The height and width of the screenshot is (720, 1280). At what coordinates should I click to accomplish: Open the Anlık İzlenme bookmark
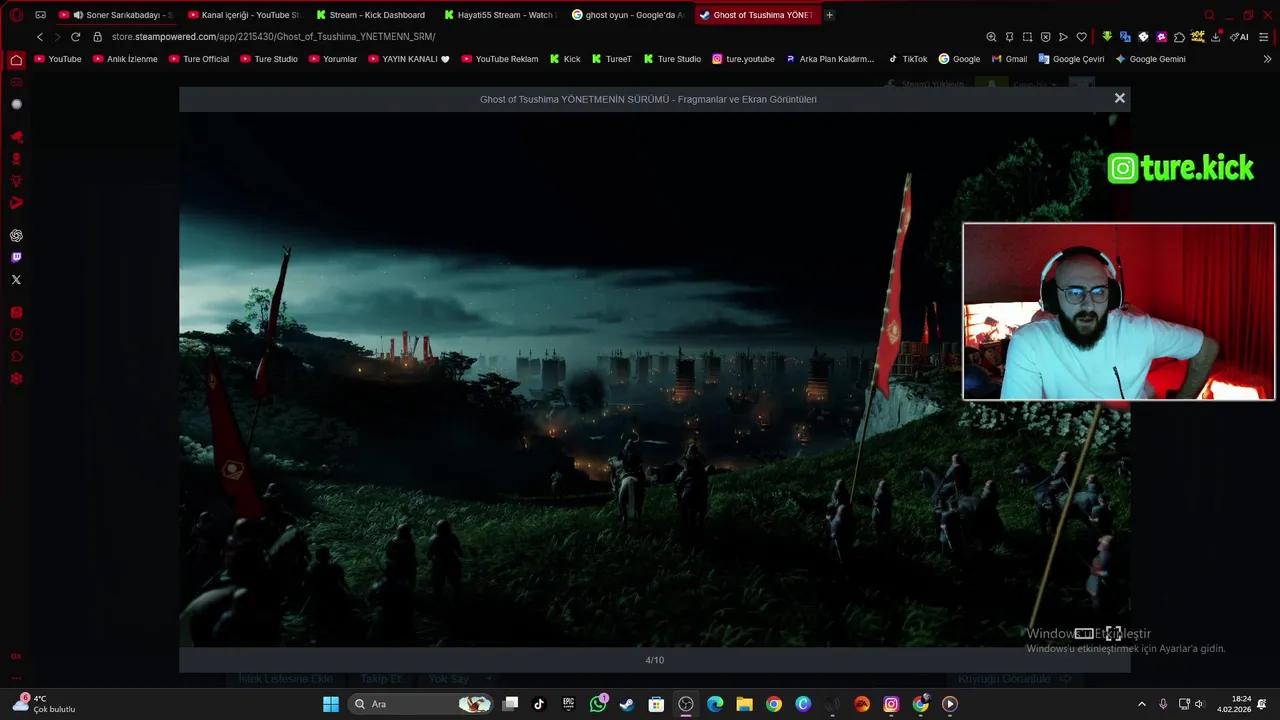click(125, 59)
